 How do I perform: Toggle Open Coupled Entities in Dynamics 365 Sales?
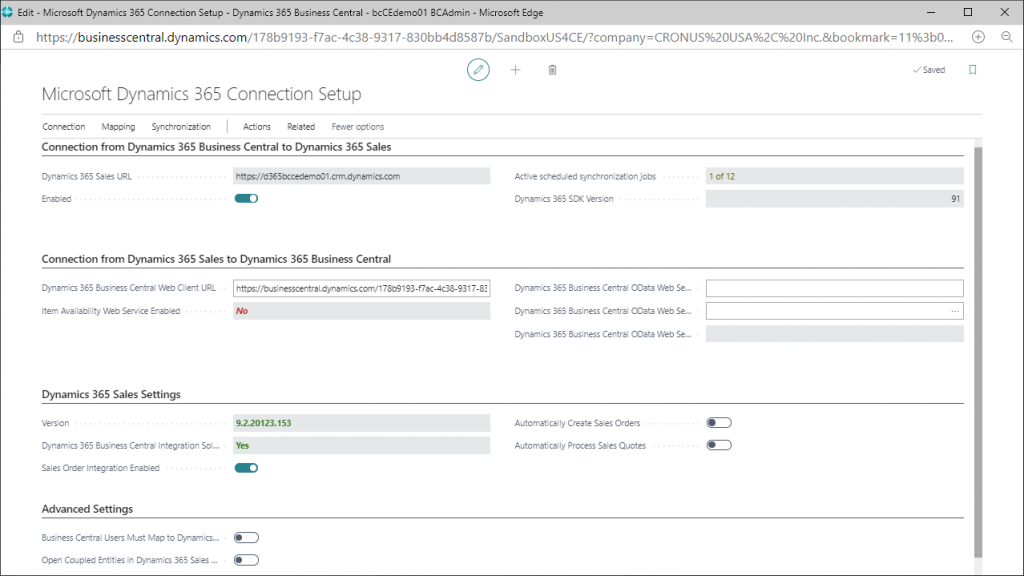click(246, 560)
